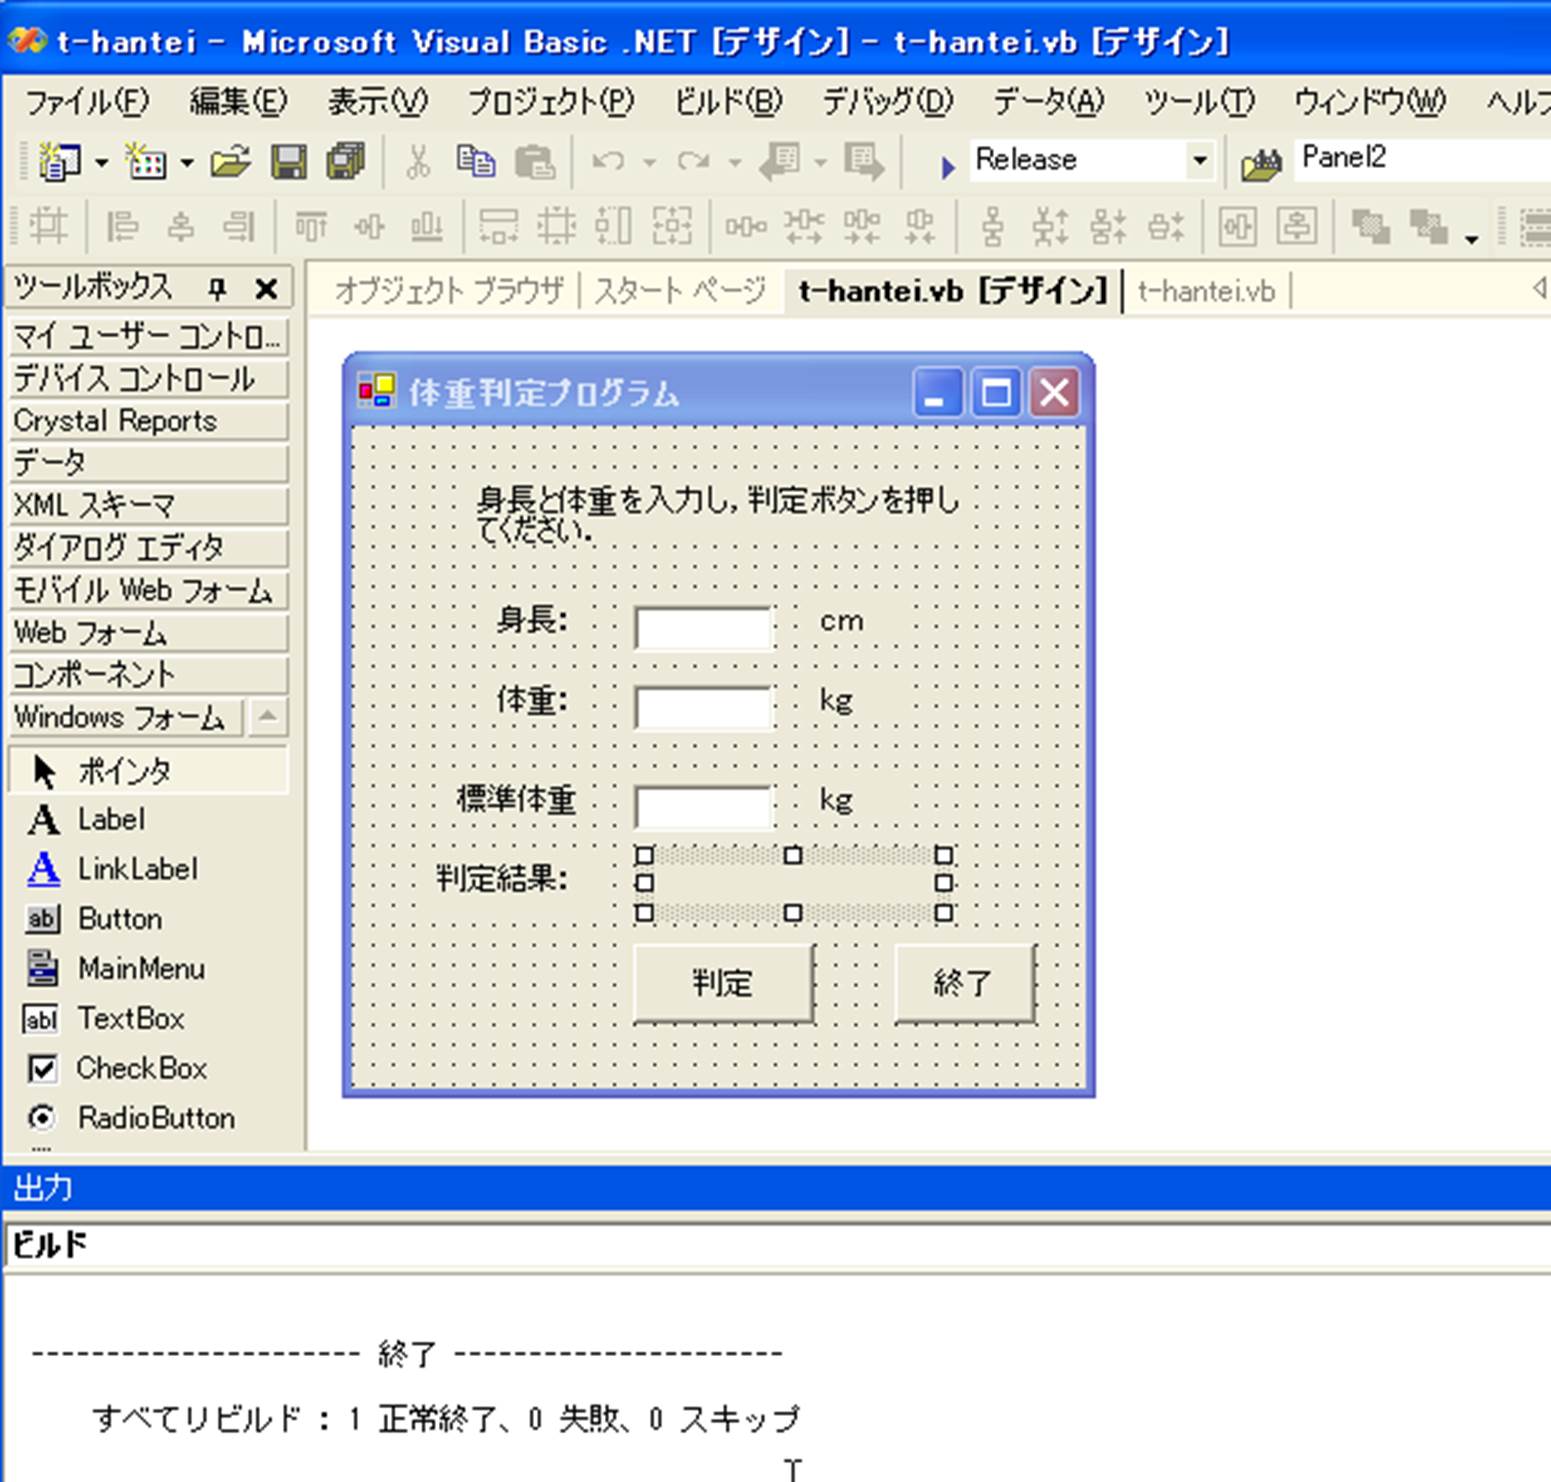Select the RadioButton control in toolbox
This screenshot has width=1551, height=1482.
tap(155, 1118)
